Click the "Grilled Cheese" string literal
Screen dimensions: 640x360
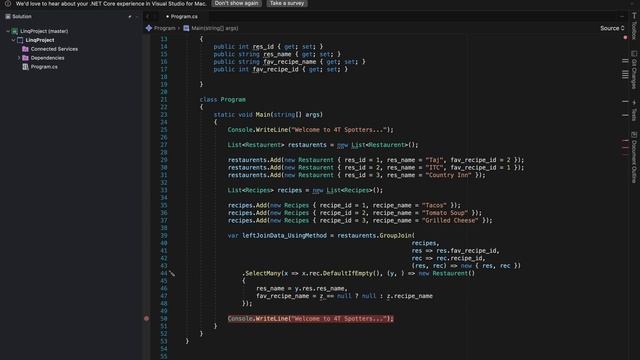tap(450, 220)
